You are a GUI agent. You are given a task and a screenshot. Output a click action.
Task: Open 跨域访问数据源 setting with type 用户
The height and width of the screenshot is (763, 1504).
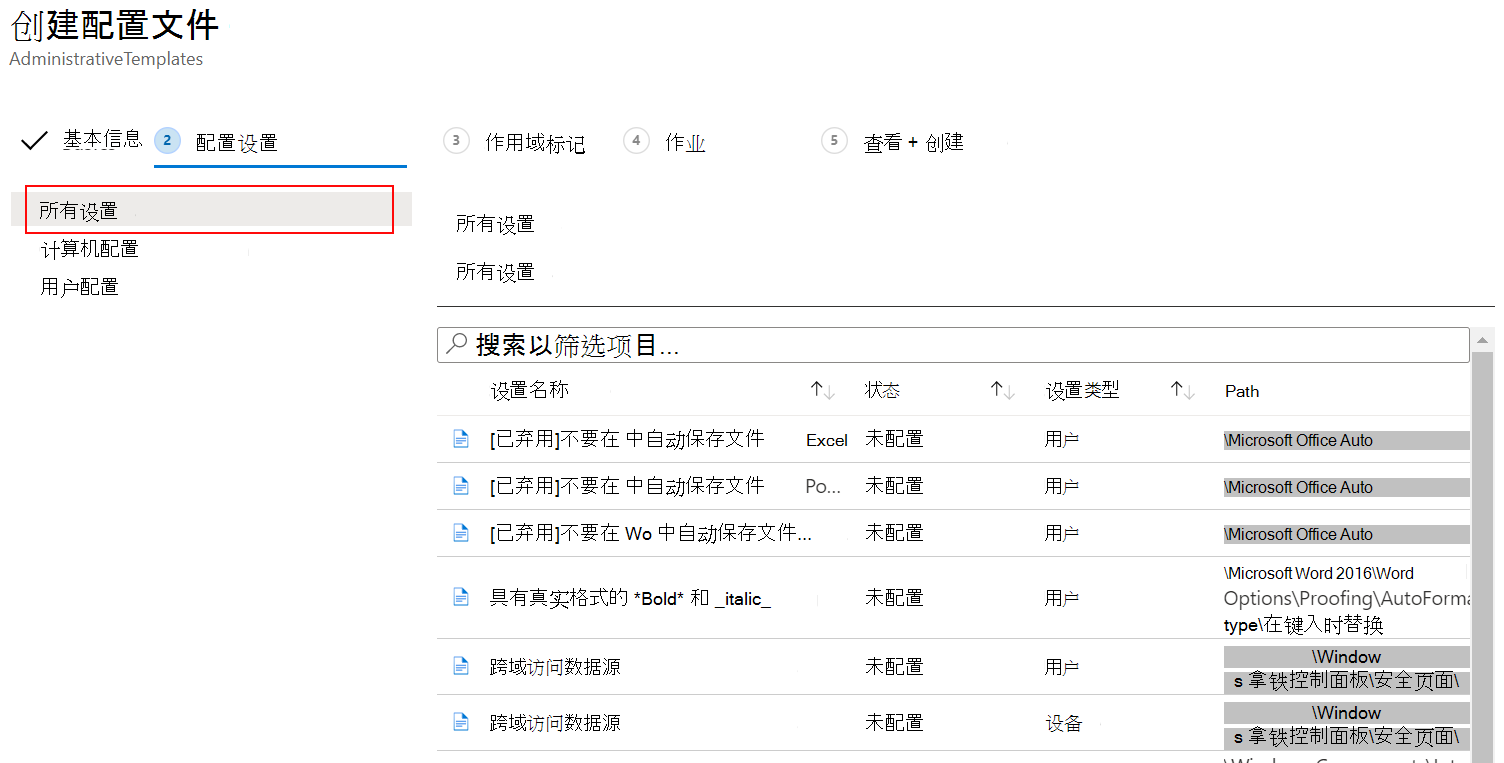[555, 666]
